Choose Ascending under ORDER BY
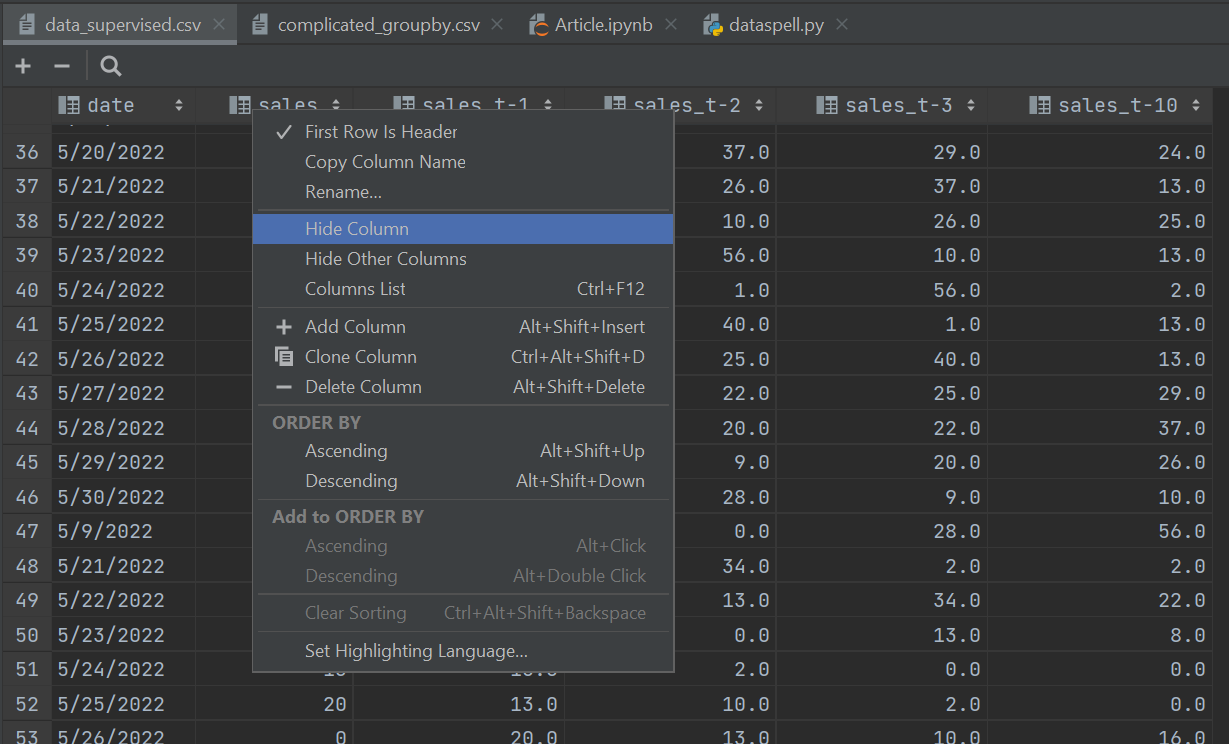1229x744 pixels. click(x=346, y=451)
